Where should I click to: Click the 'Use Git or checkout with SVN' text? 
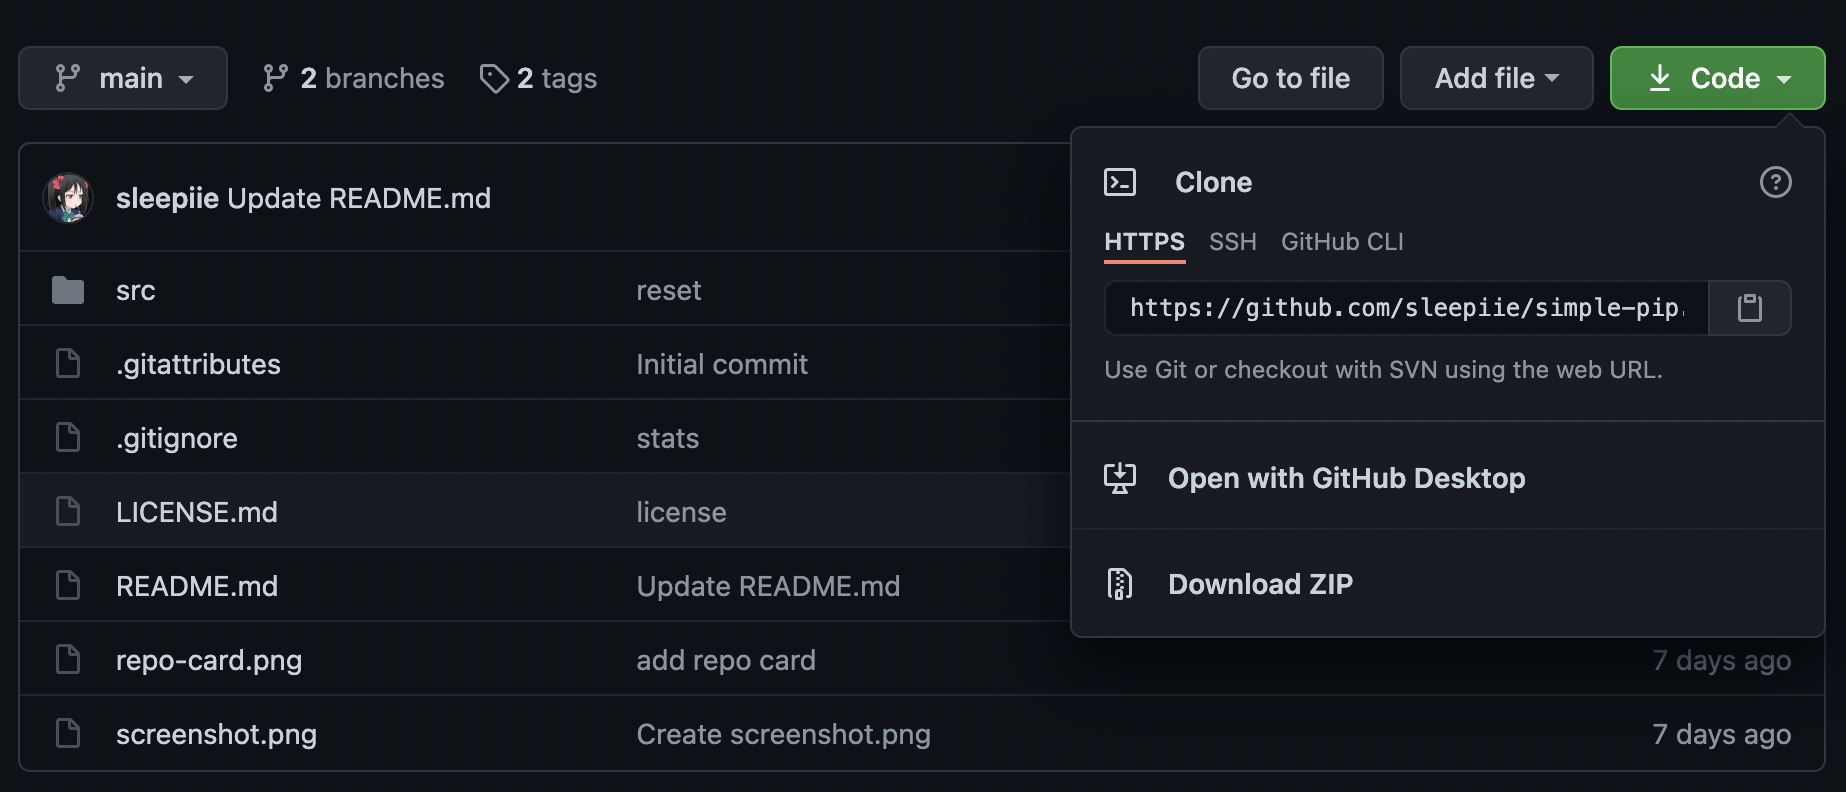(x=1383, y=370)
